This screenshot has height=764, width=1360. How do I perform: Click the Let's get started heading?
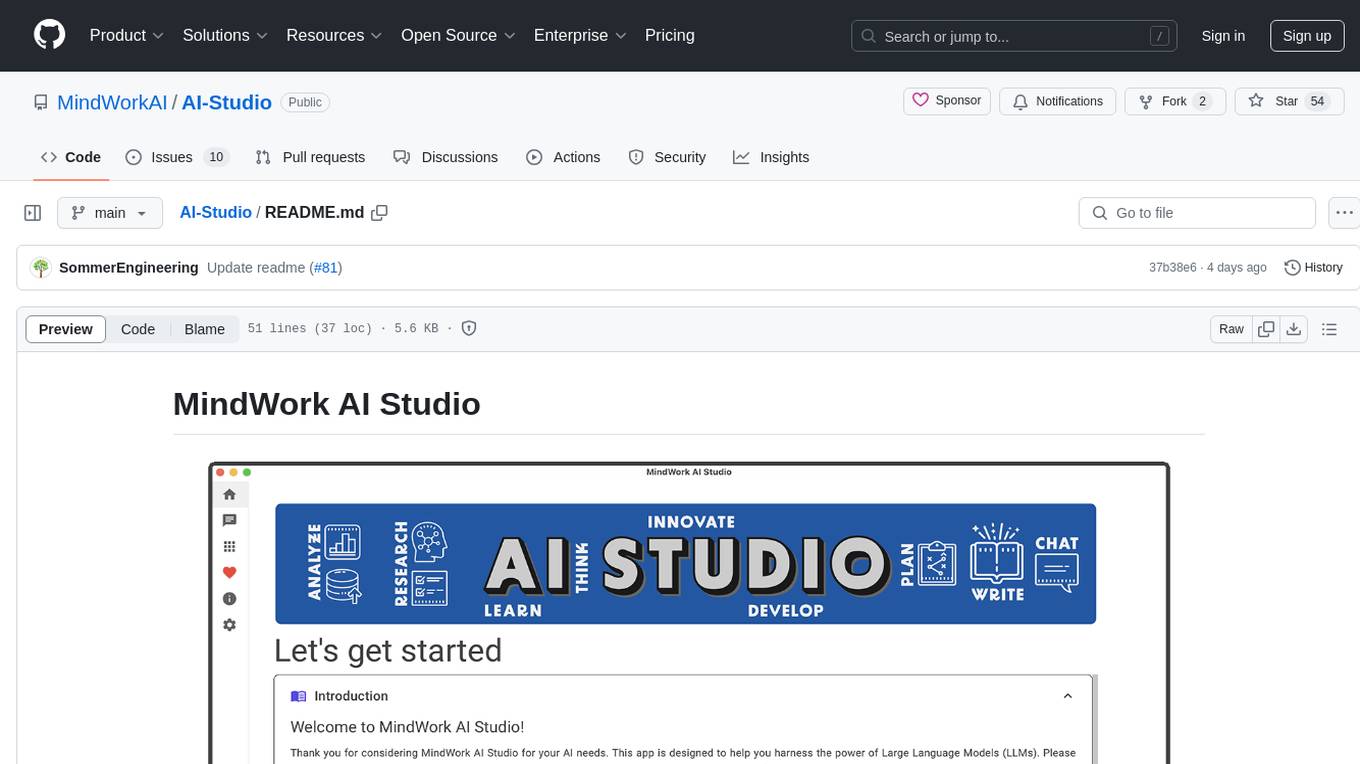coord(388,650)
